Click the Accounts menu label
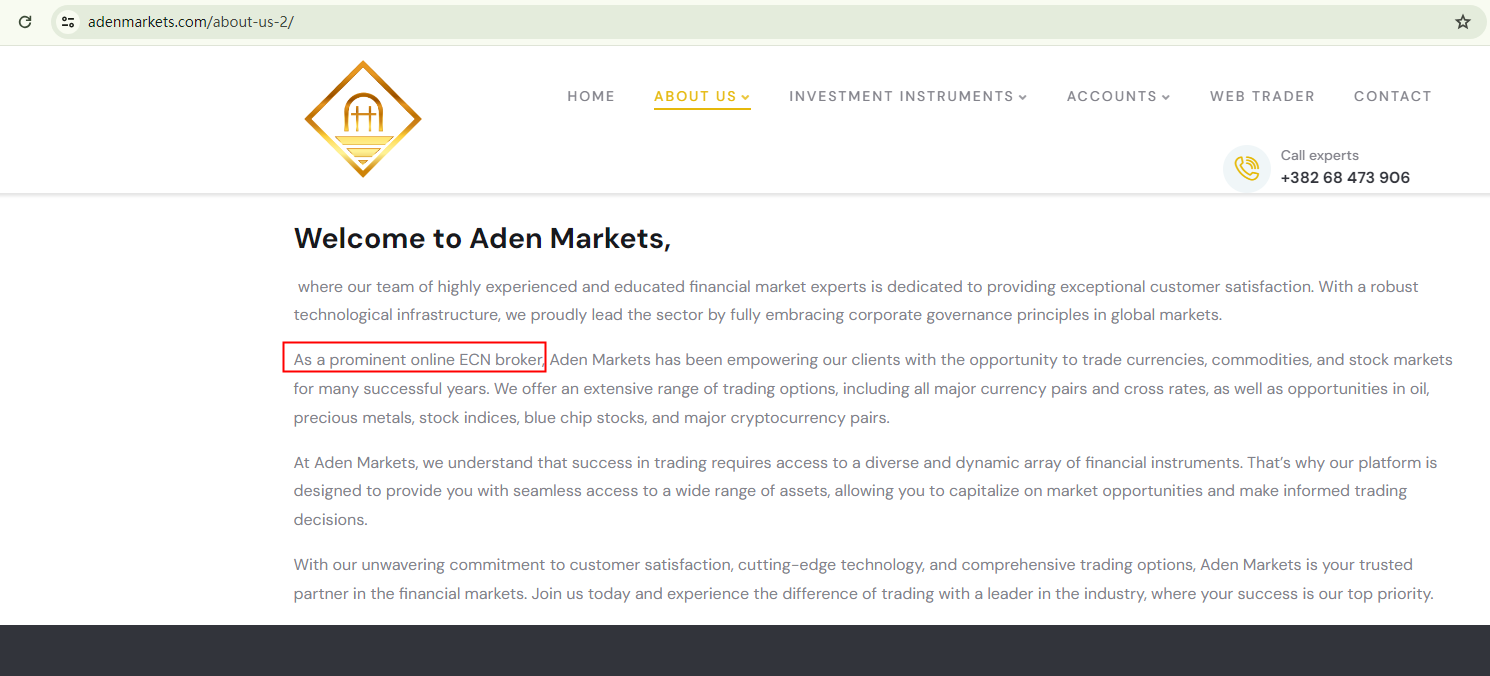The height and width of the screenshot is (676, 1490). click(x=1111, y=96)
